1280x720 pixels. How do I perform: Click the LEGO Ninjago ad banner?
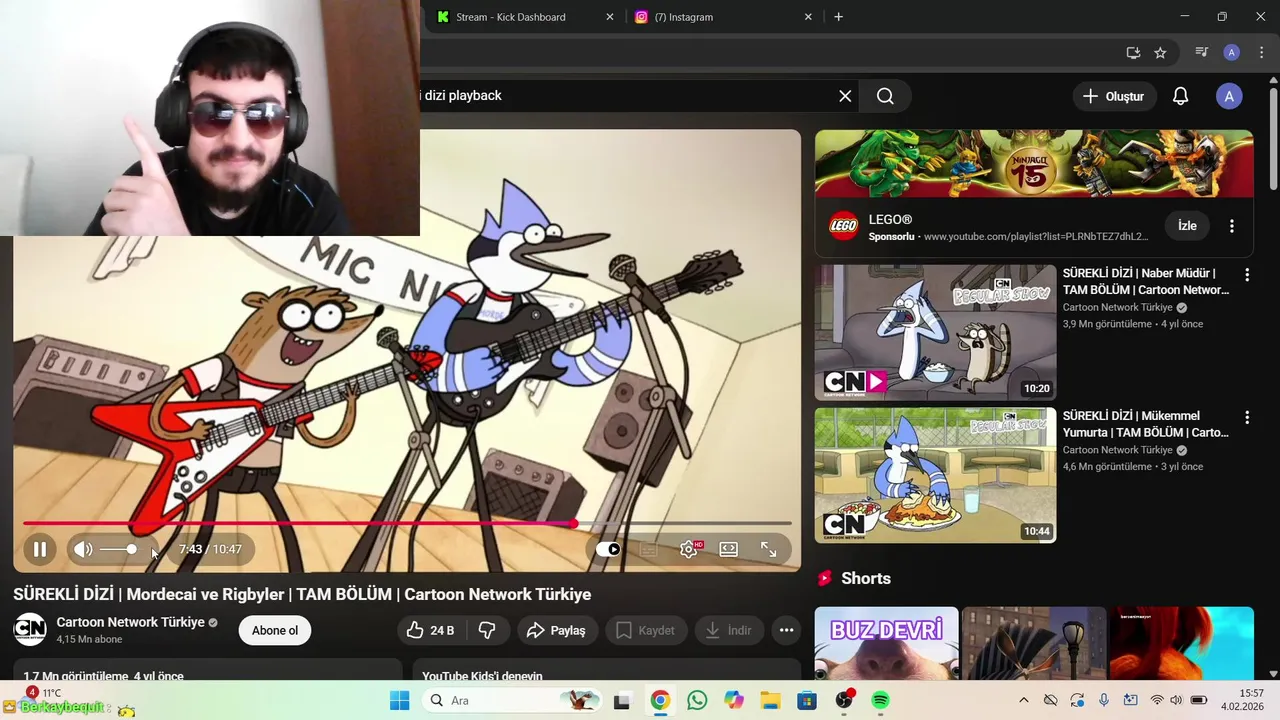coord(1034,163)
